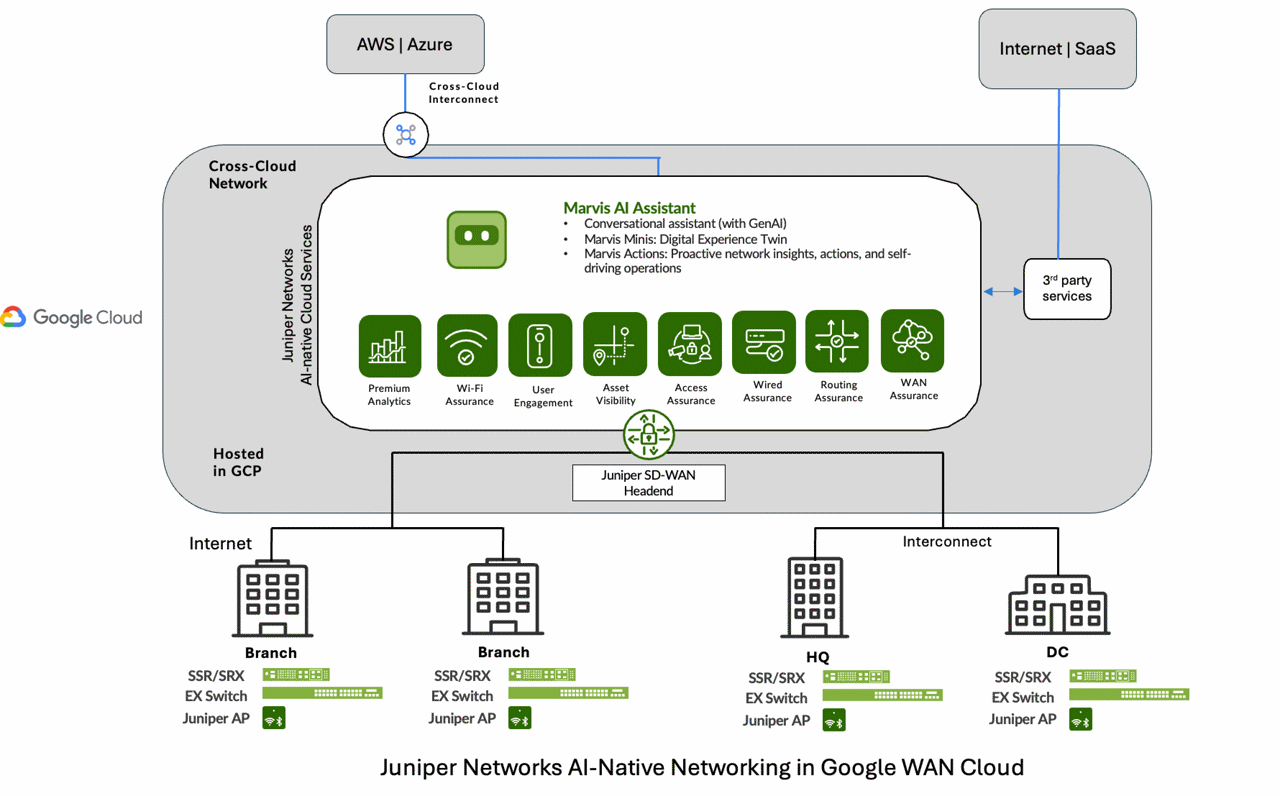Click the Cross-Cloud Interconnect circular icon

click(x=405, y=134)
